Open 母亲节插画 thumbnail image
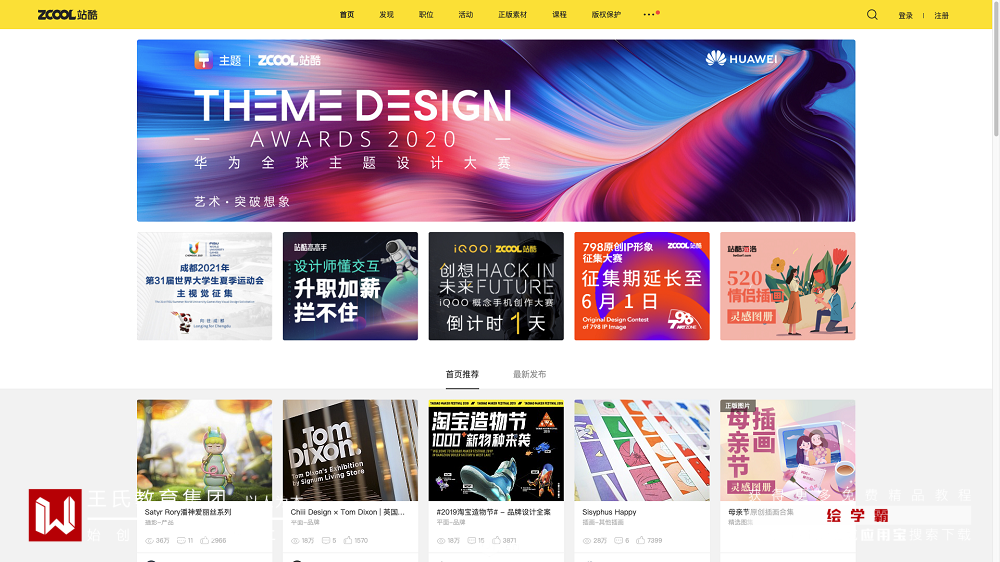This screenshot has width=1000, height=562. pos(788,450)
